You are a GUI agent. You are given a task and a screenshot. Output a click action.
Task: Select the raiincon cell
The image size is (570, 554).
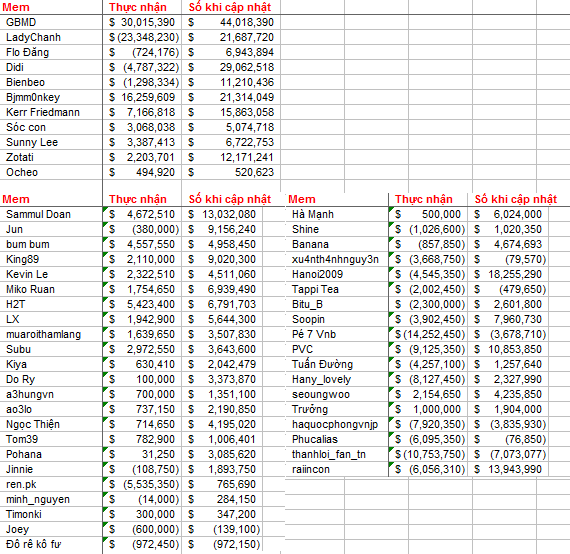[x=337, y=469]
